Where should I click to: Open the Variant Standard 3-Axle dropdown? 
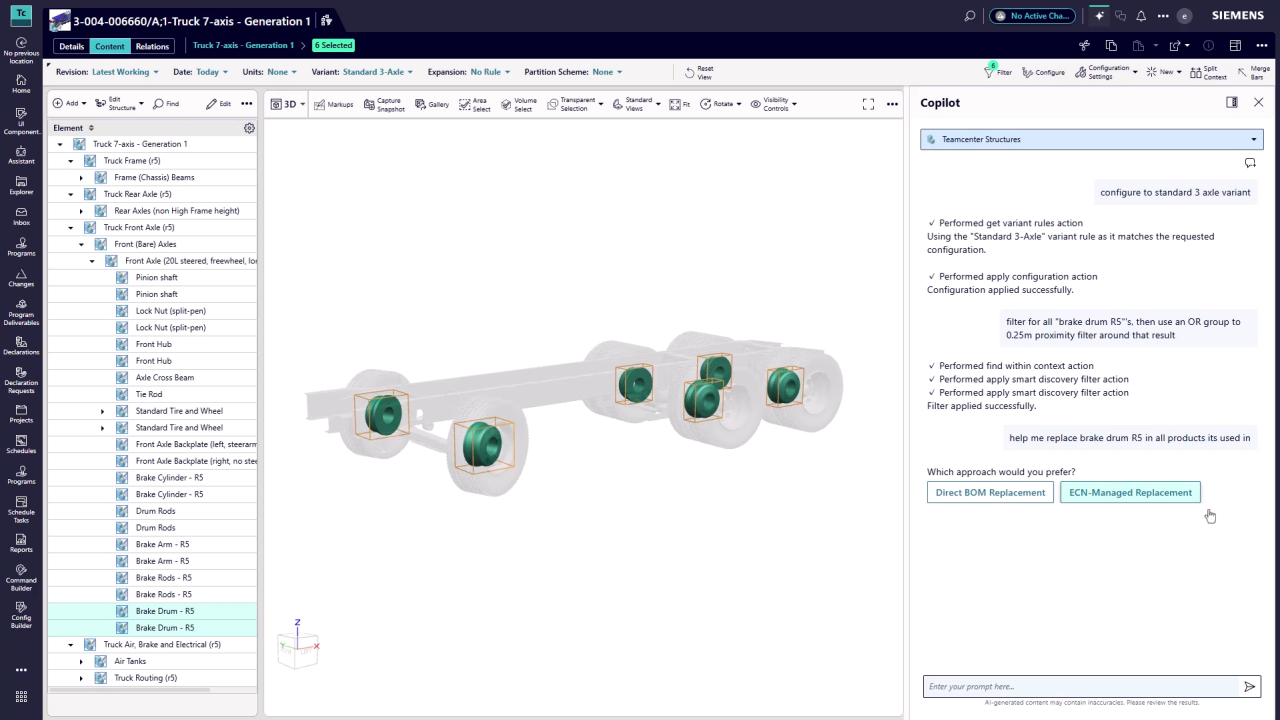tap(378, 72)
